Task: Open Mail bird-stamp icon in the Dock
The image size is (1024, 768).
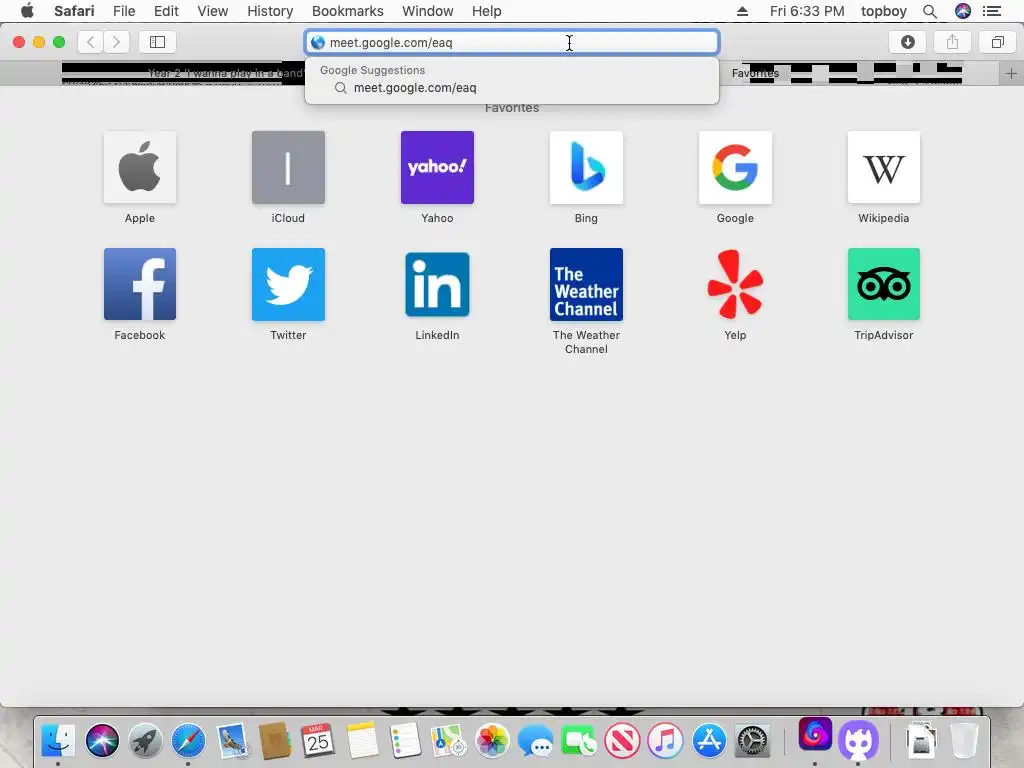Action: click(x=232, y=741)
